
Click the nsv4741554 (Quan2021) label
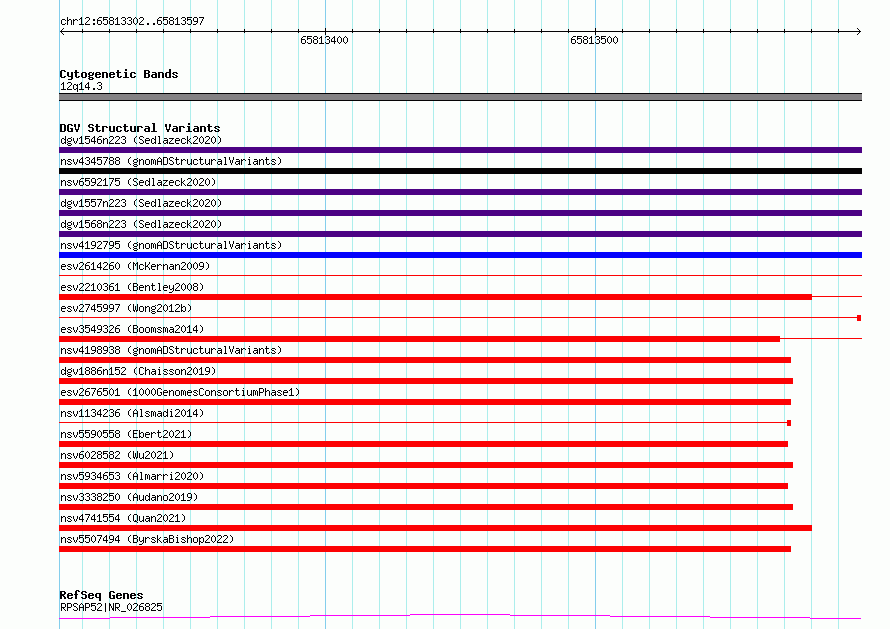[123, 518]
